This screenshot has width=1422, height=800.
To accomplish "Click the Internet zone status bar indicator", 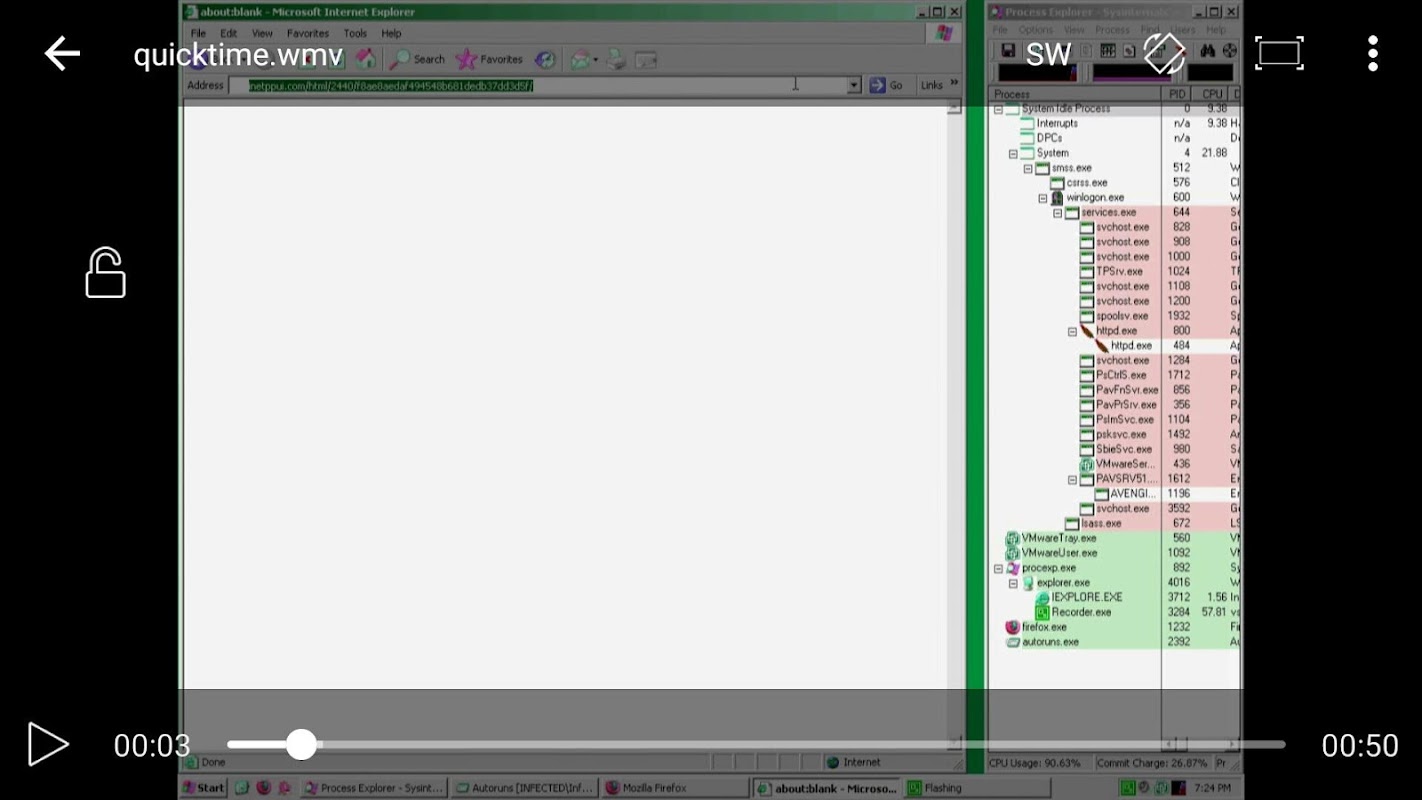I will [854, 762].
